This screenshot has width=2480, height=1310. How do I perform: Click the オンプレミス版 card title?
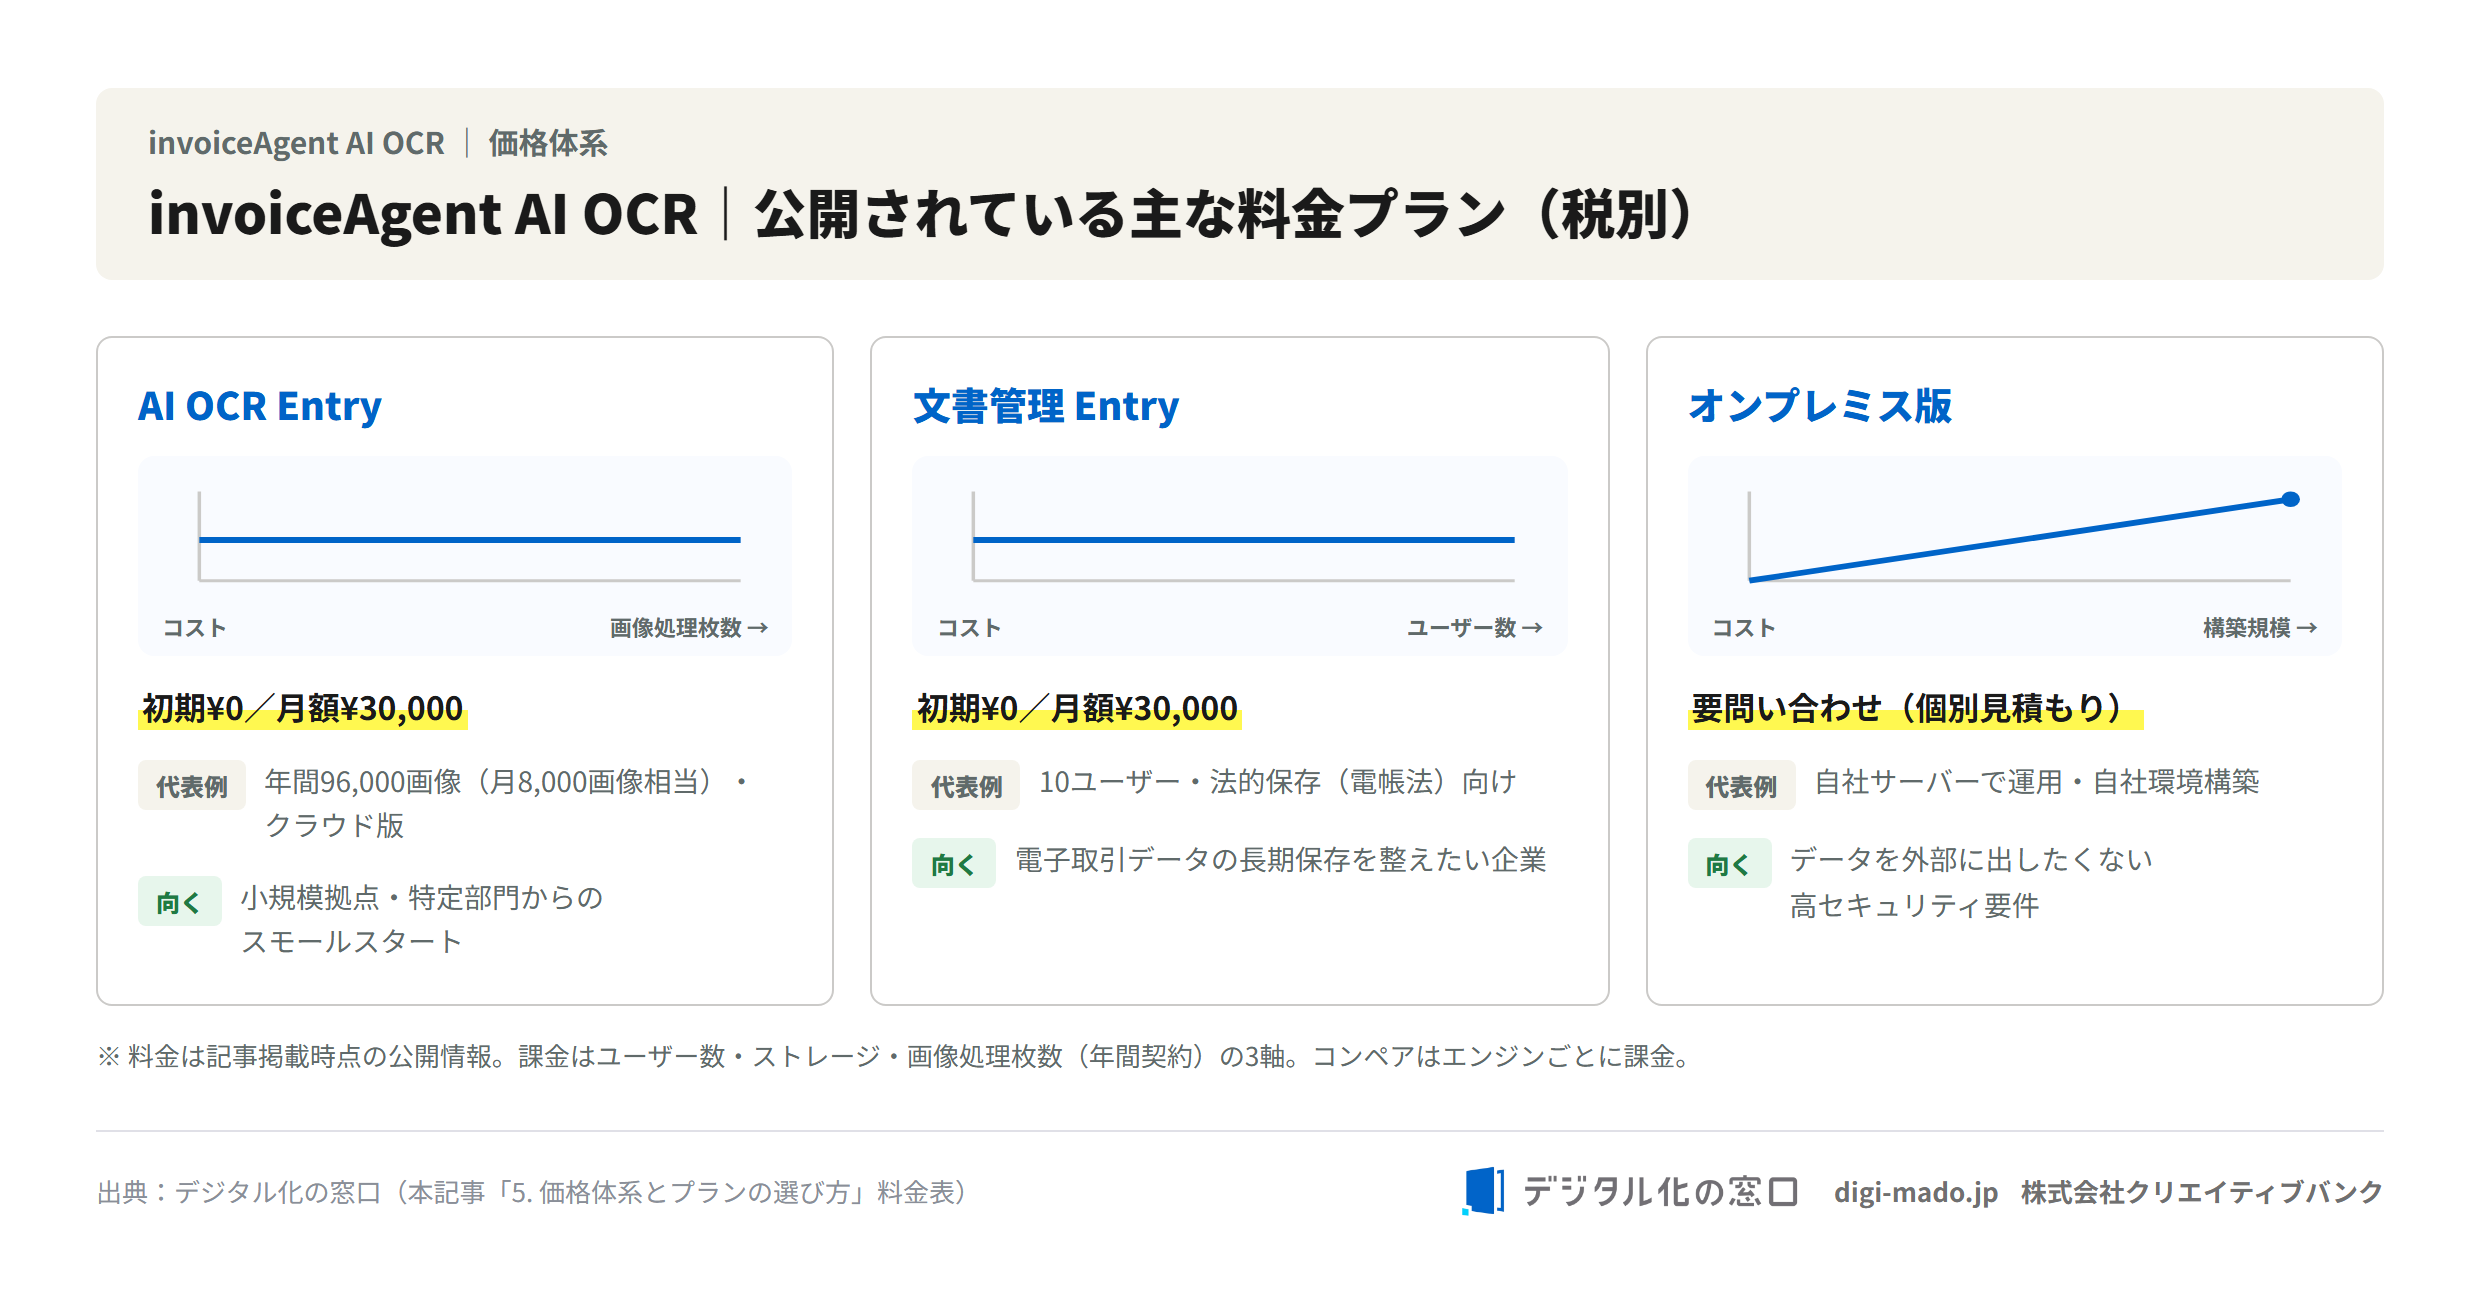(1820, 406)
